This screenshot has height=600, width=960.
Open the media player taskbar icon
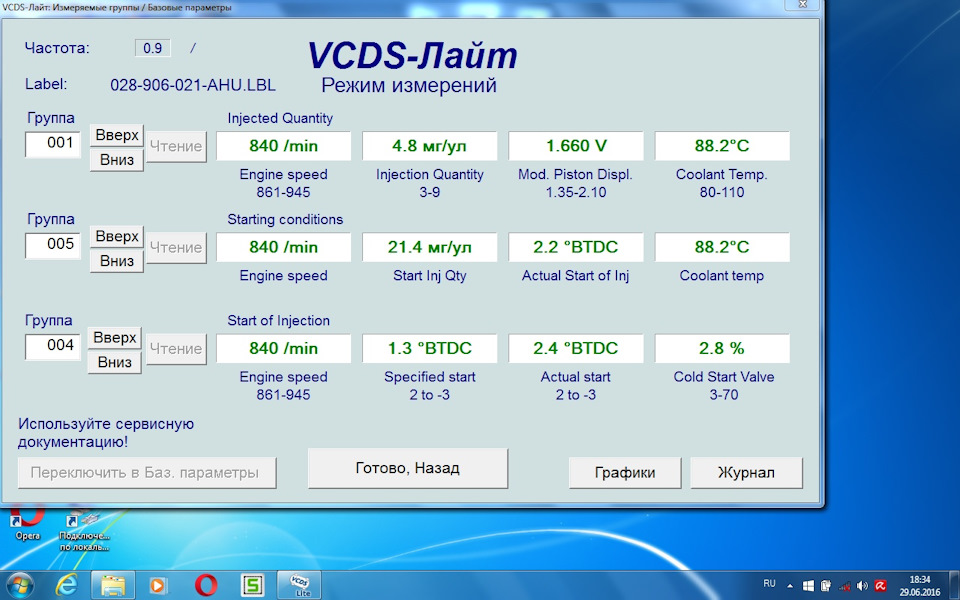[158, 586]
